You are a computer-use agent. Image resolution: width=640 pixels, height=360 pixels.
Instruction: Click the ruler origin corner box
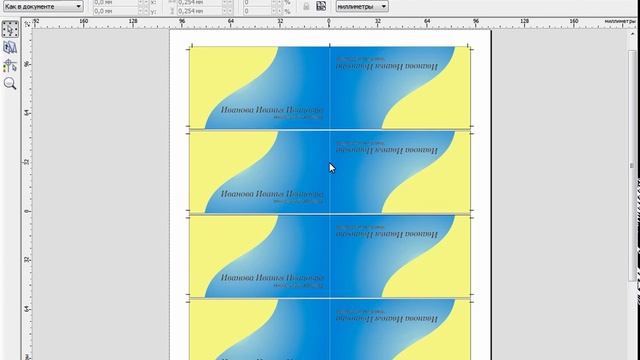click(27, 23)
